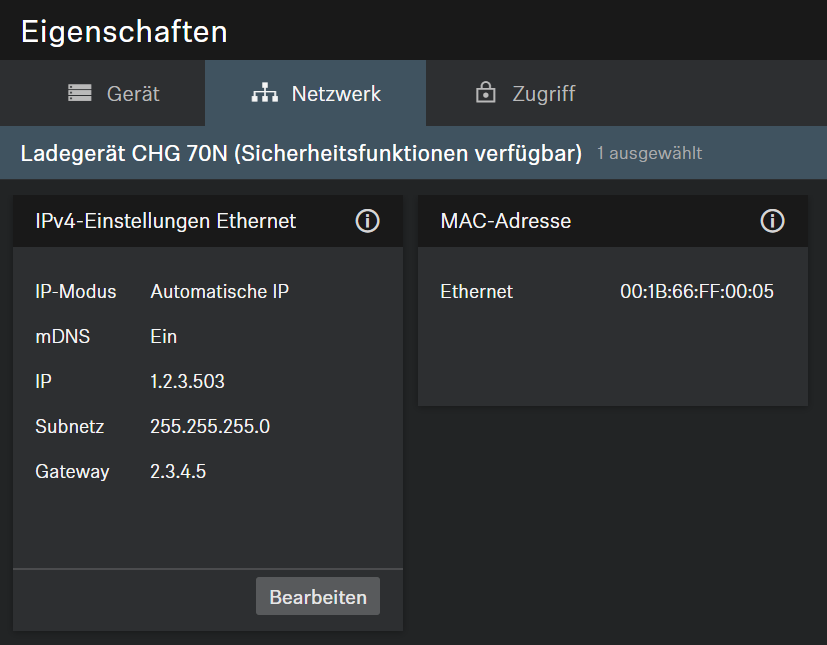Click the Subnetz value 255.255.255.0

pos(210,427)
